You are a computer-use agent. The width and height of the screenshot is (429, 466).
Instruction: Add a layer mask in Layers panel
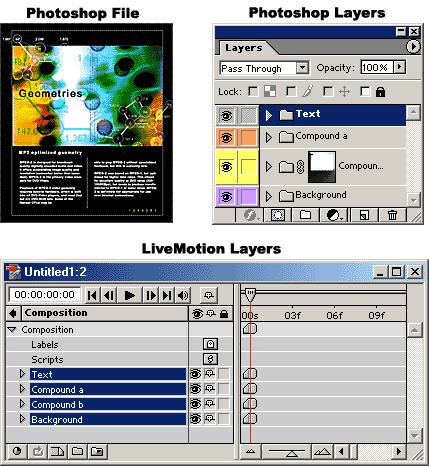(278, 216)
